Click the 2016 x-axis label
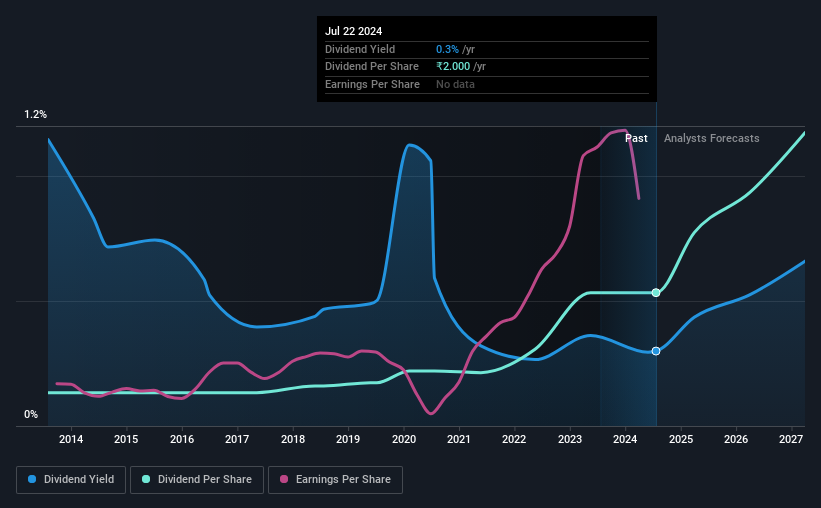Viewport: 821px width, 508px height. point(182,439)
